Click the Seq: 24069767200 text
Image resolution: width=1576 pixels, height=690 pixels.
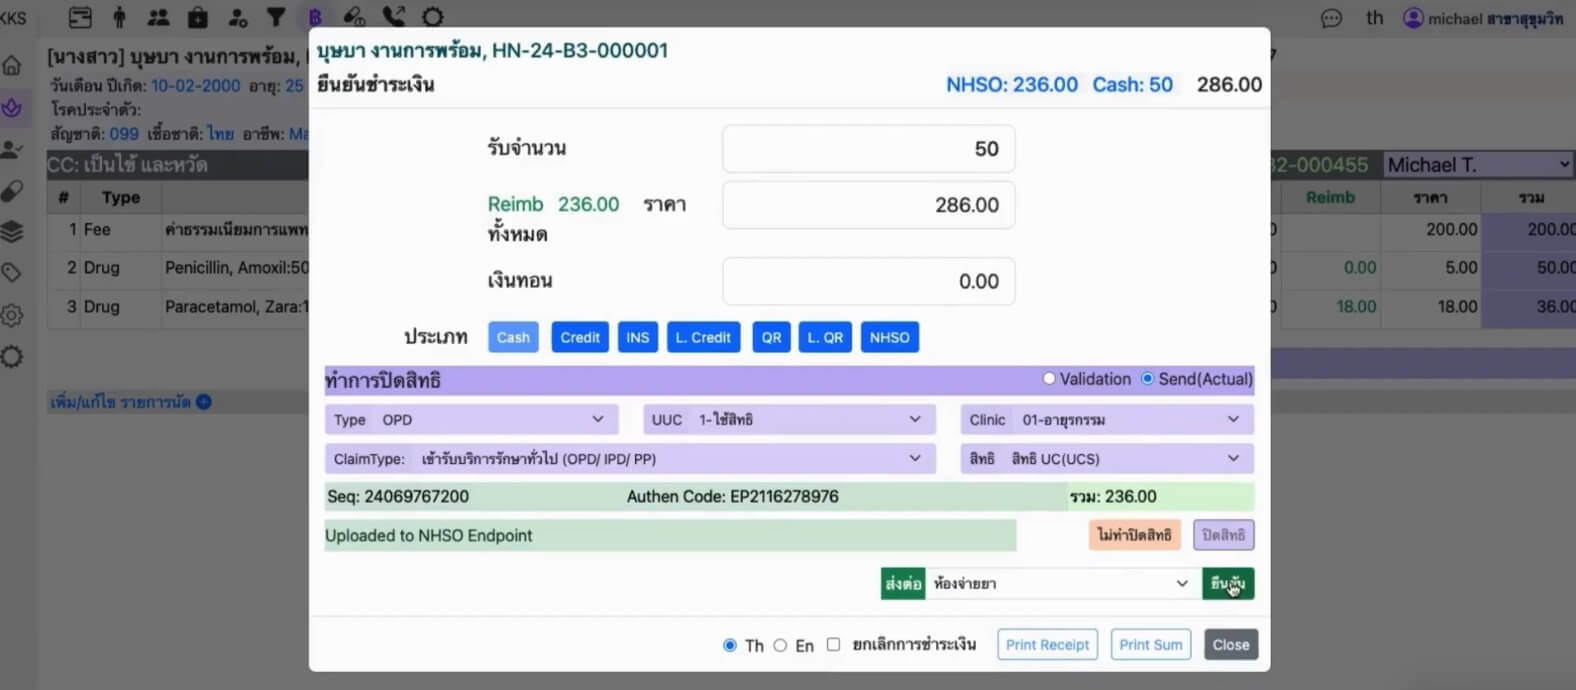pyautogui.click(x=398, y=496)
